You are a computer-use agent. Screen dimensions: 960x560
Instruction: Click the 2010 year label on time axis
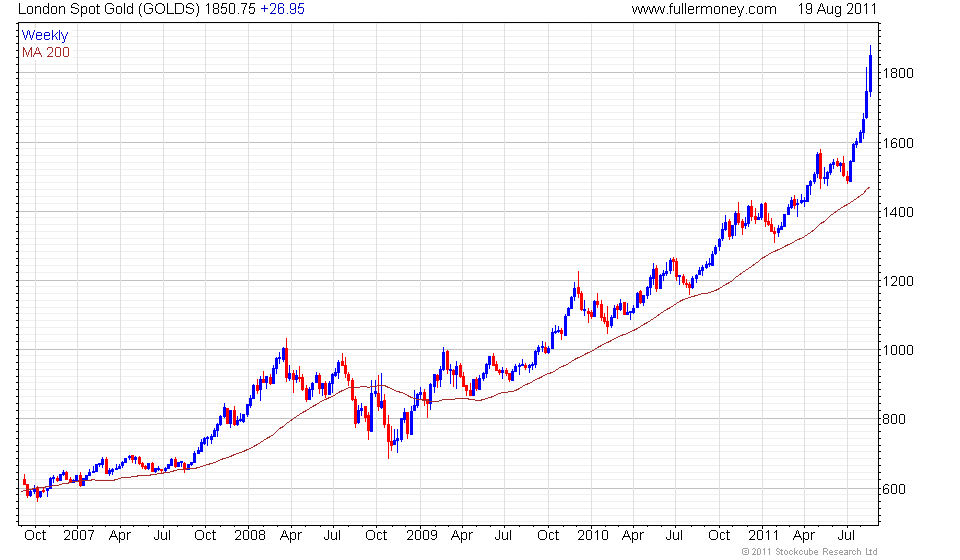pos(593,536)
